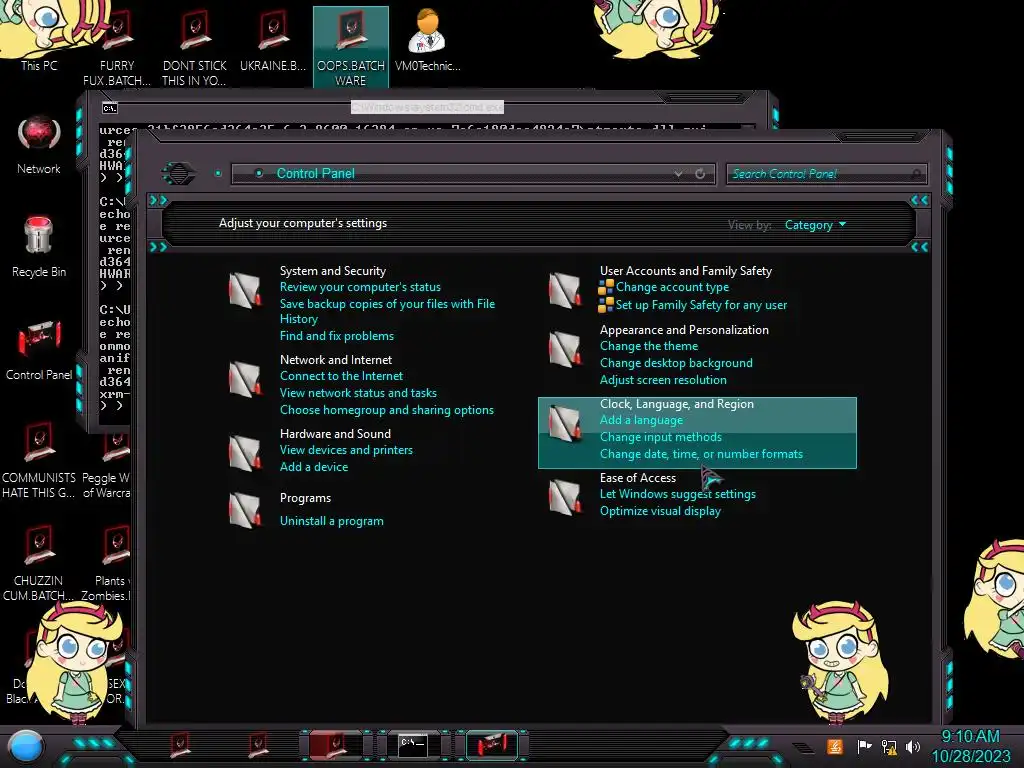Open Add a device link

pyautogui.click(x=313, y=467)
